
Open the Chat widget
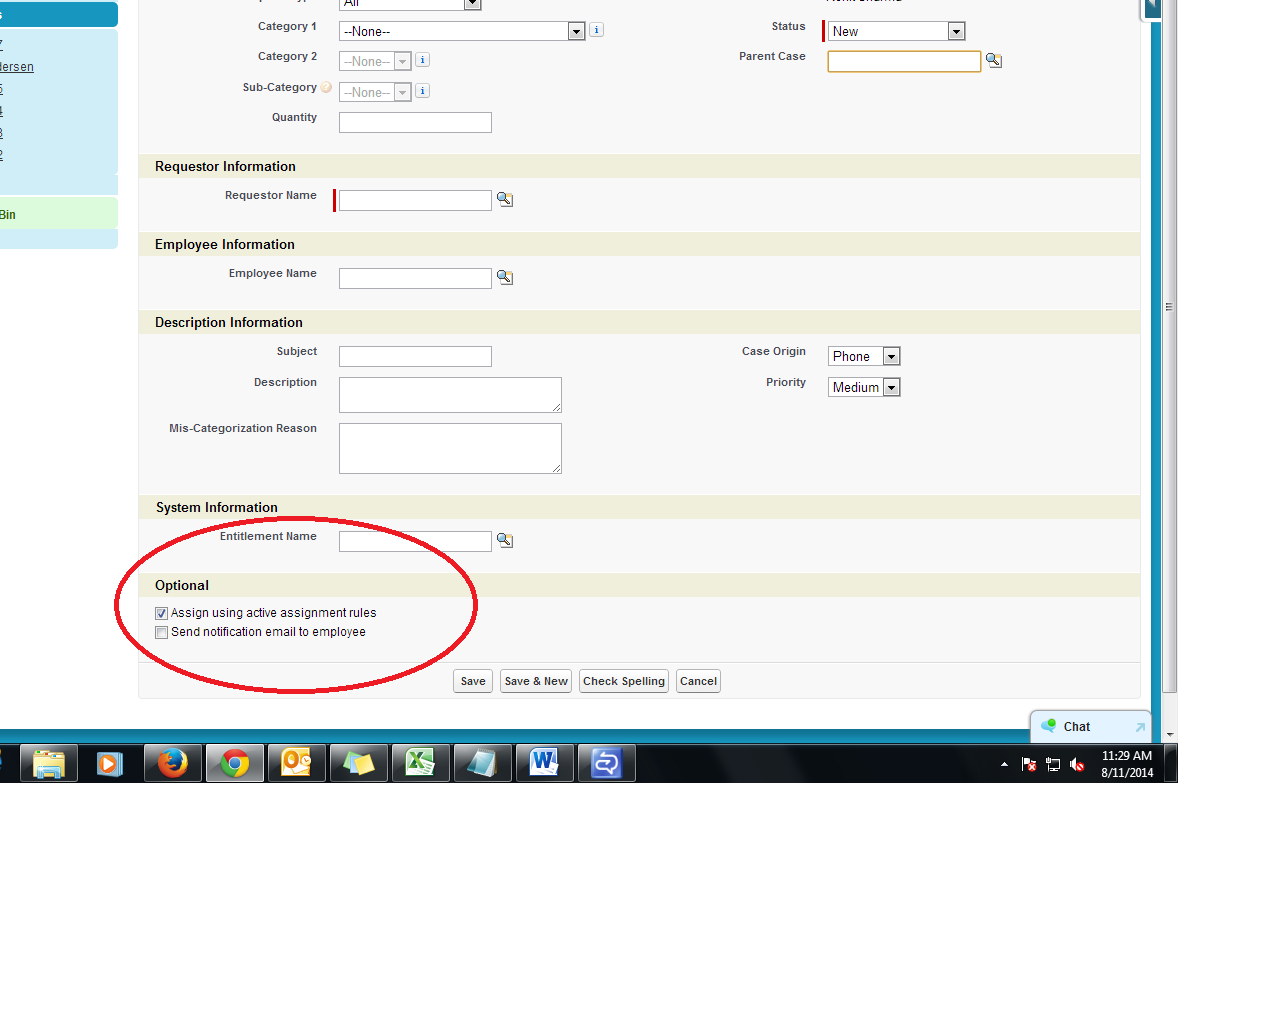point(1090,727)
